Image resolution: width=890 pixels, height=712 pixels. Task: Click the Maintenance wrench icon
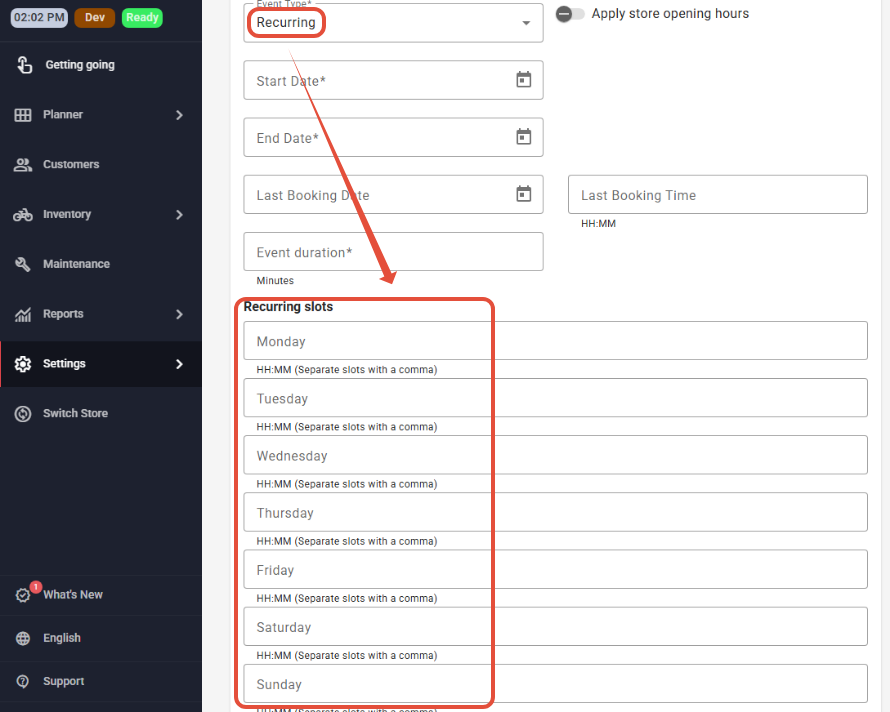[23, 264]
